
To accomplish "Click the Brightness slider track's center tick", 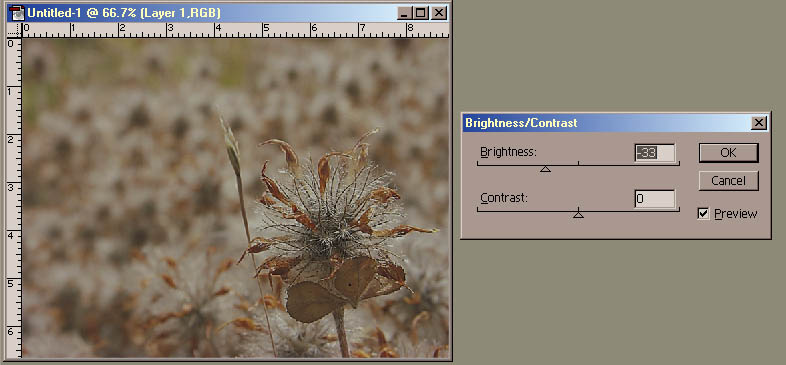I will (578, 163).
